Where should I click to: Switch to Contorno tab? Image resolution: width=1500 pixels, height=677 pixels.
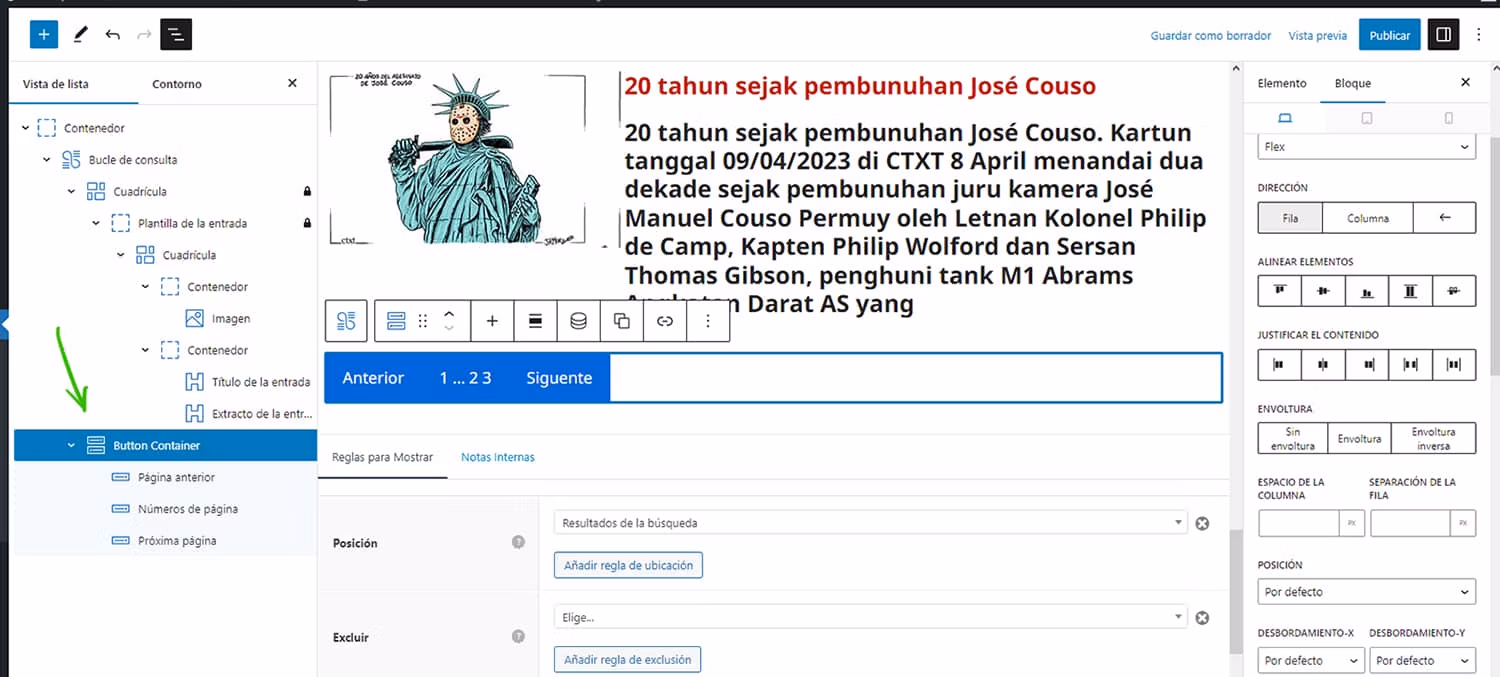click(x=177, y=84)
